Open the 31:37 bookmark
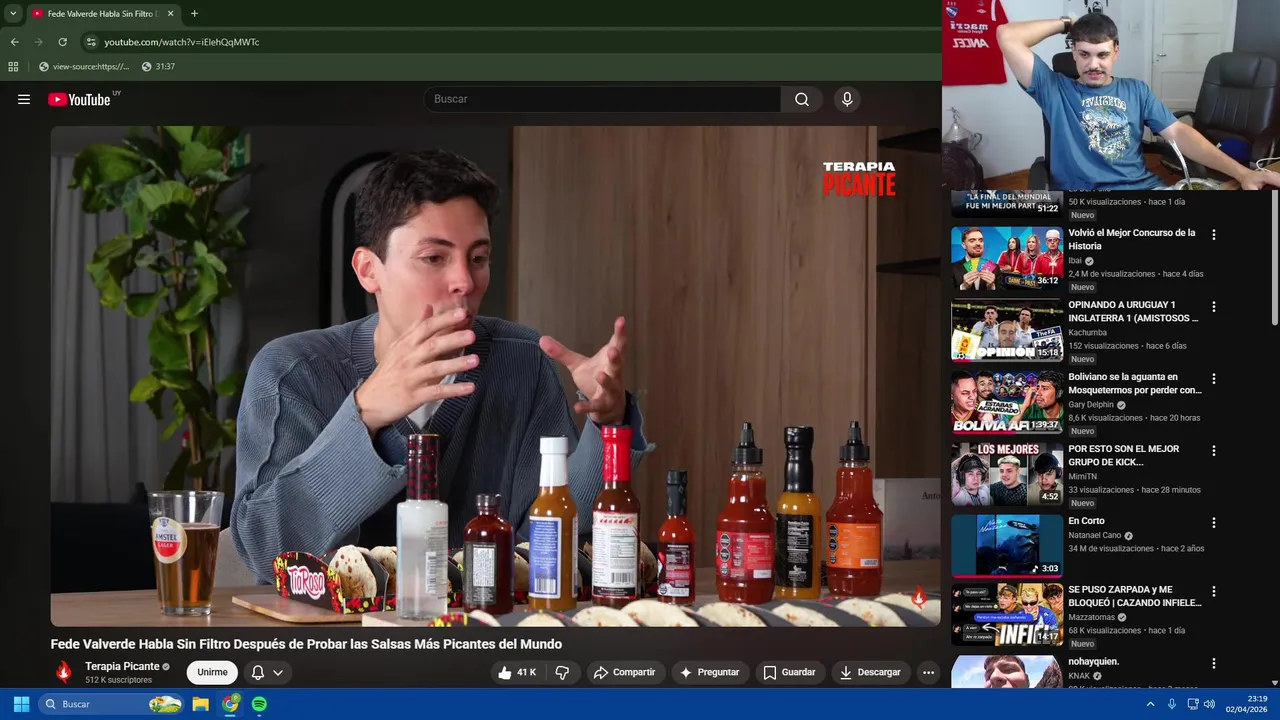1280x720 pixels. click(x=158, y=67)
